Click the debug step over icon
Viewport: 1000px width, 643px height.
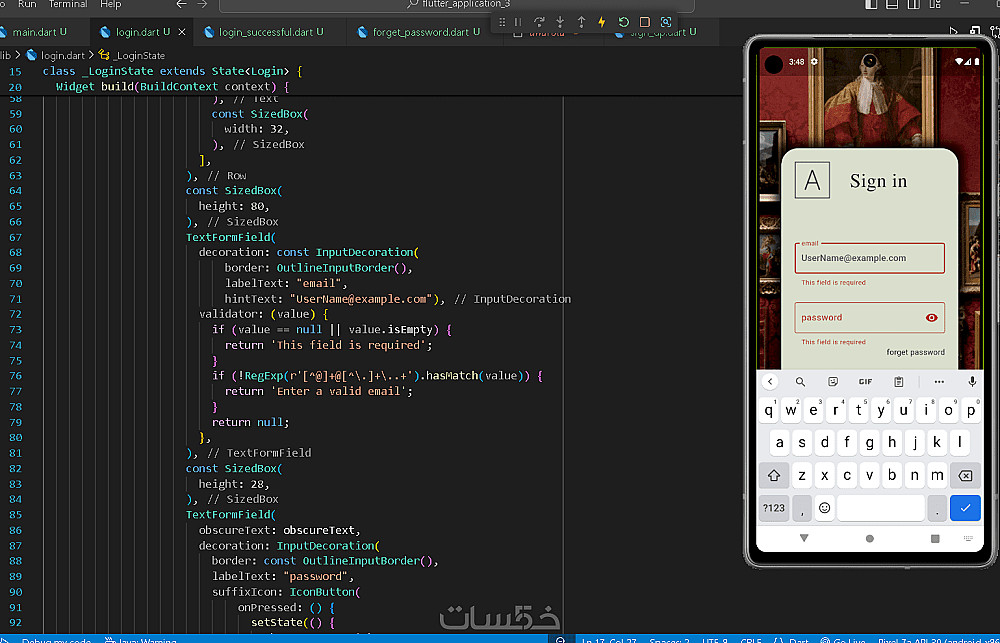tap(539, 22)
